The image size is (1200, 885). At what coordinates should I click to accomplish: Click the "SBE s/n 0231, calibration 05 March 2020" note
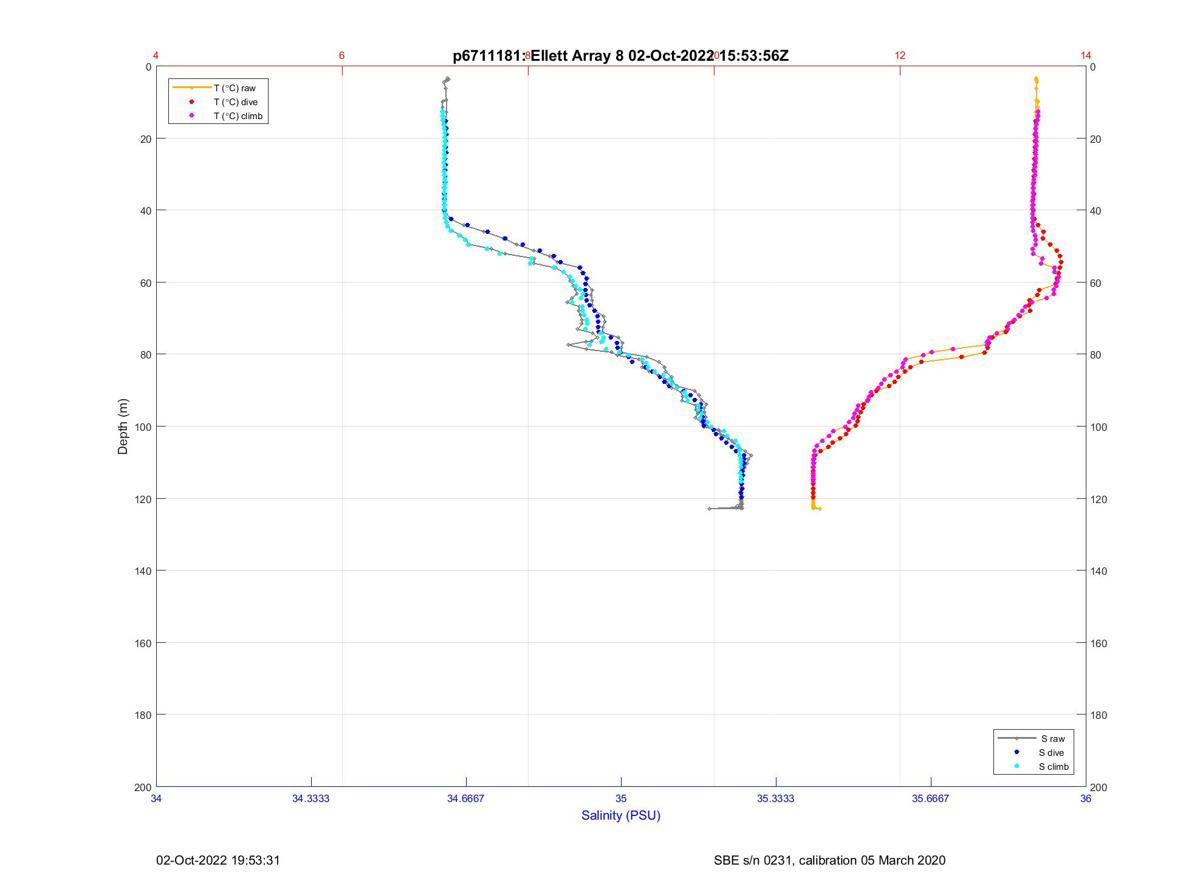point(829,860)
